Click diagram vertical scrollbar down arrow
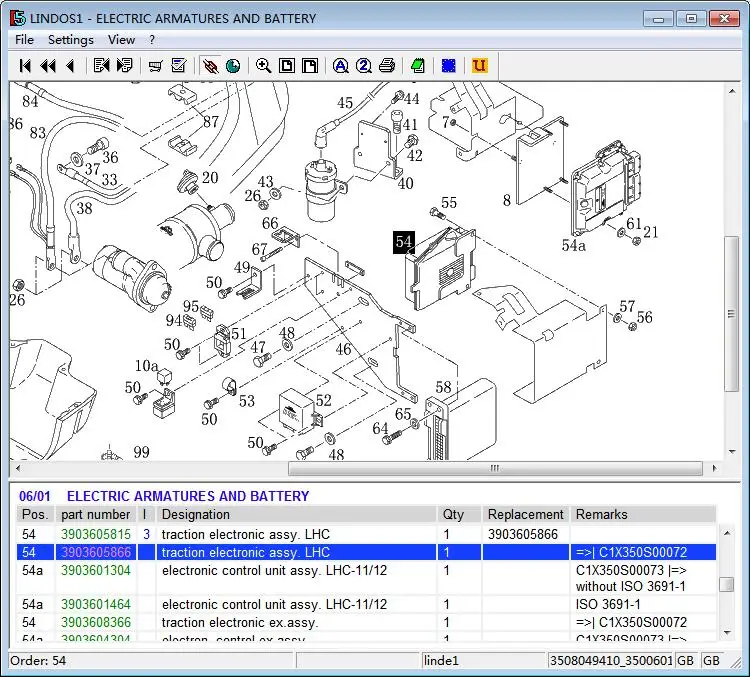This screenshot has width=750, height=677. pos(732,451)
